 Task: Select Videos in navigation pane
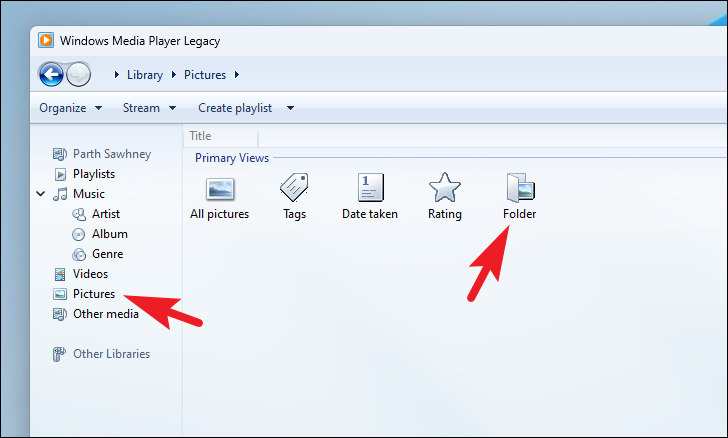[x=91, y=274]
